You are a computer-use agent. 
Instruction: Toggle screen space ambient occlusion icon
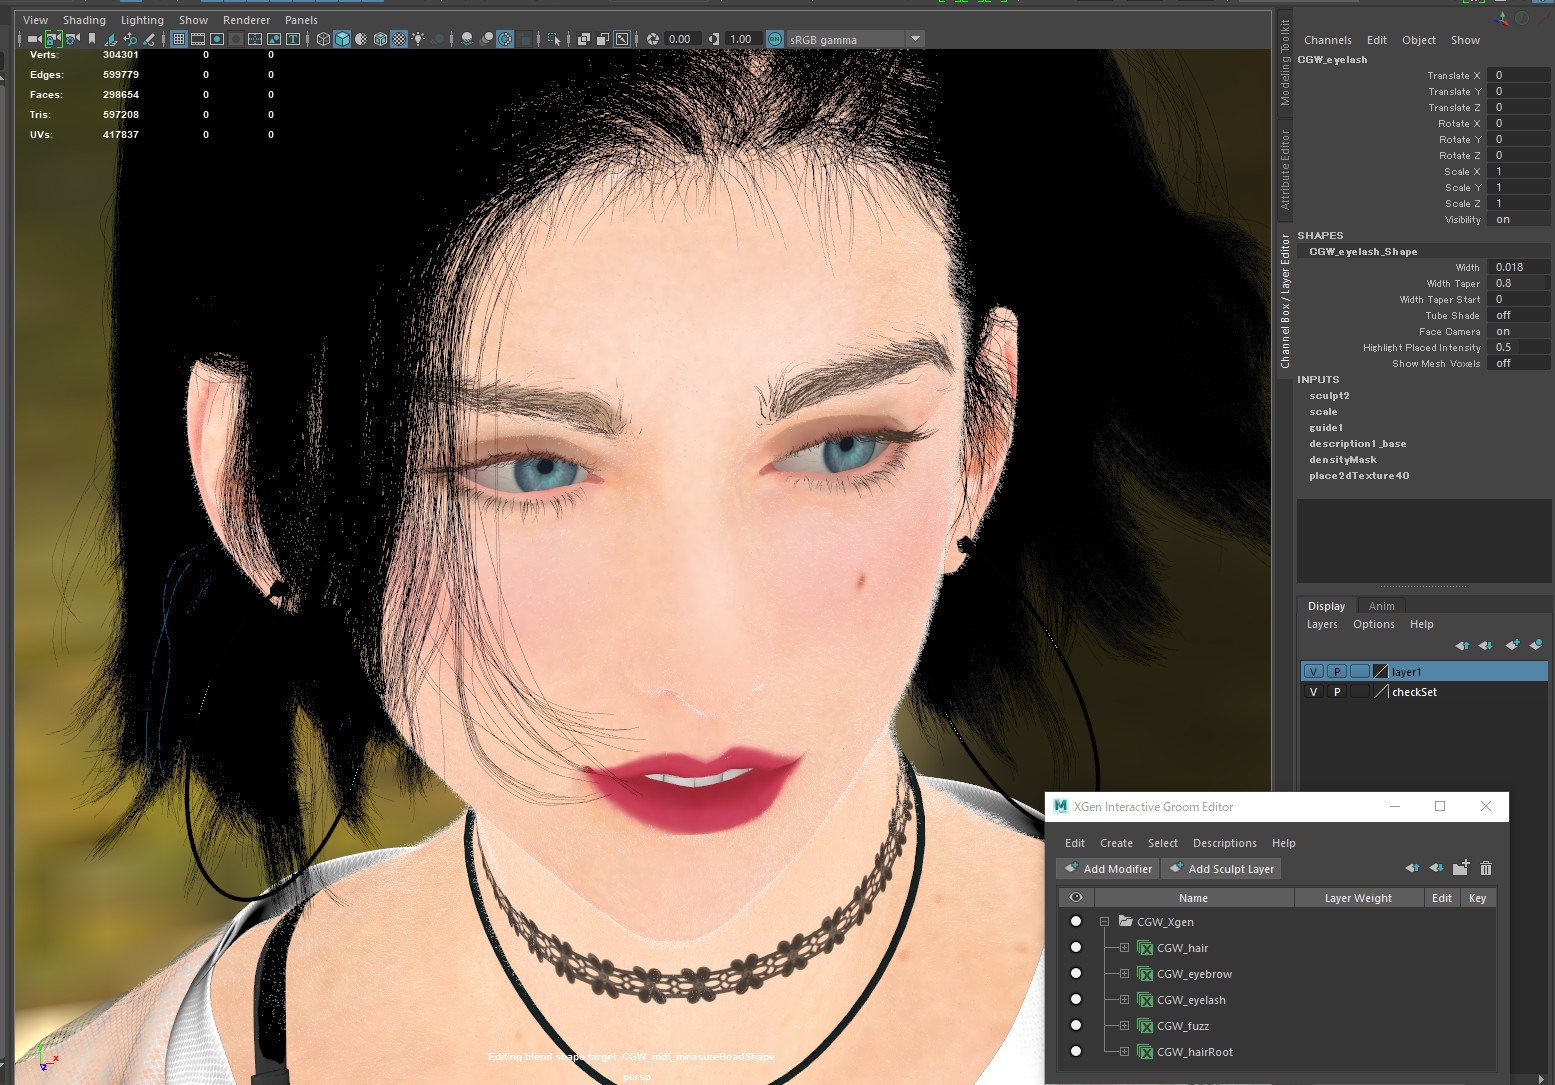466,39
